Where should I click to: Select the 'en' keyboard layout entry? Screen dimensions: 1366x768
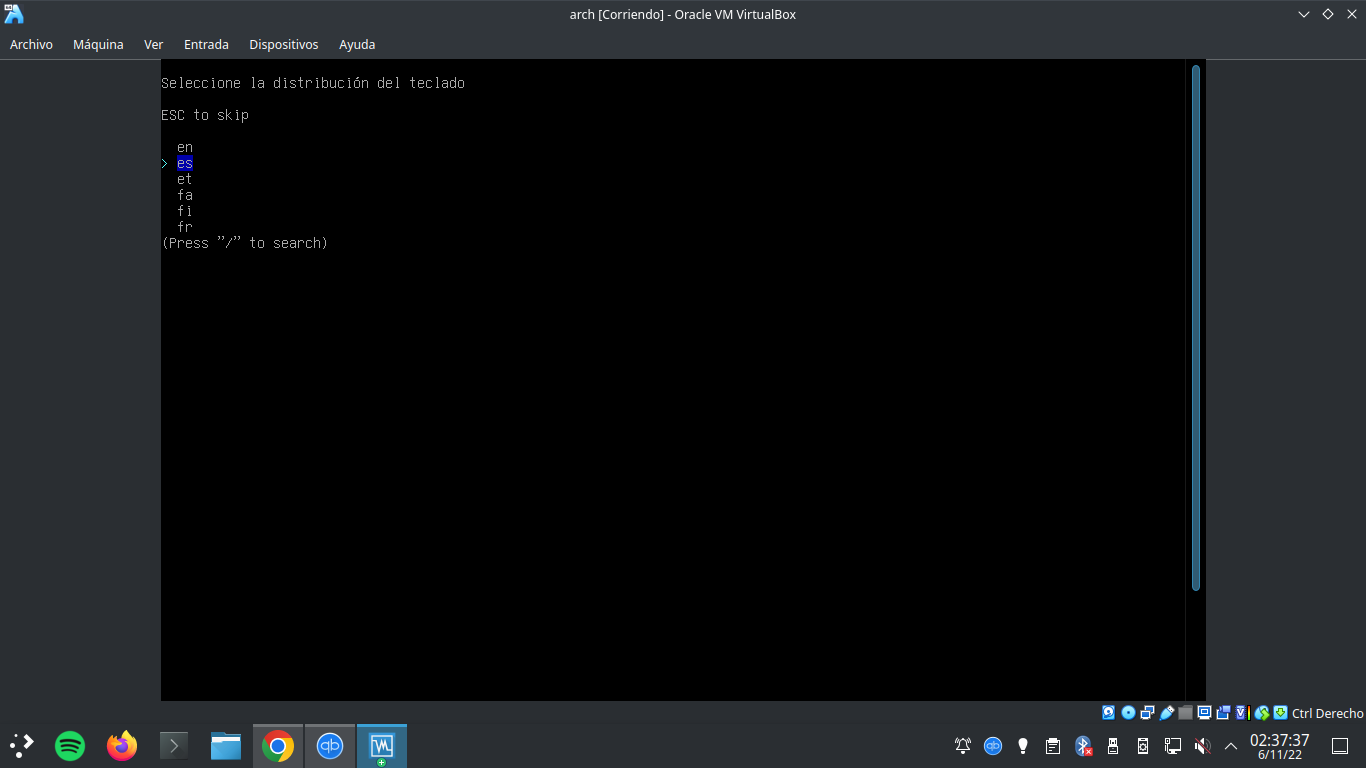(185, 146)
